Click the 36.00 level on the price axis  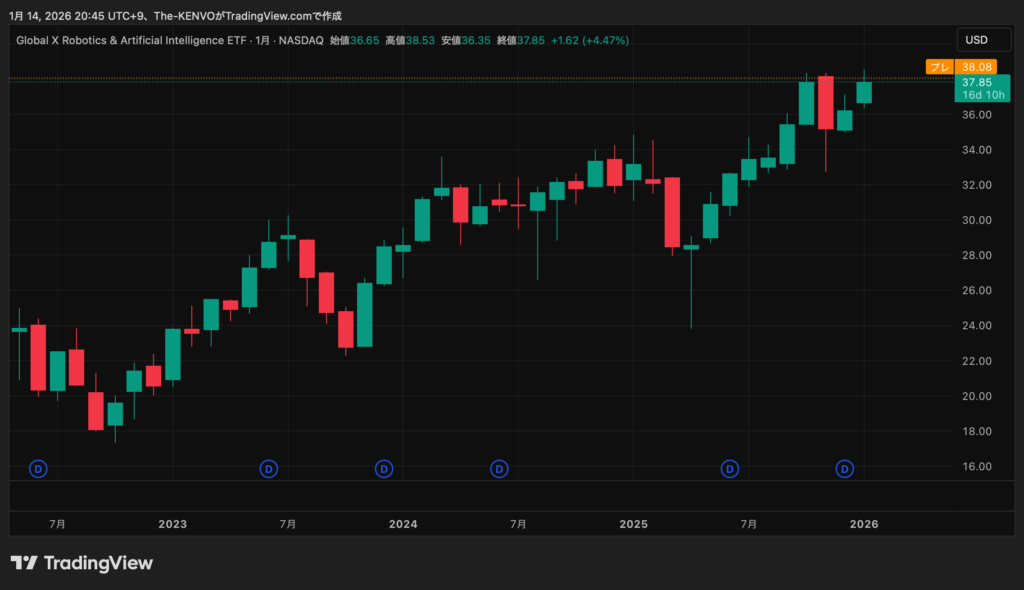[976, 115]
